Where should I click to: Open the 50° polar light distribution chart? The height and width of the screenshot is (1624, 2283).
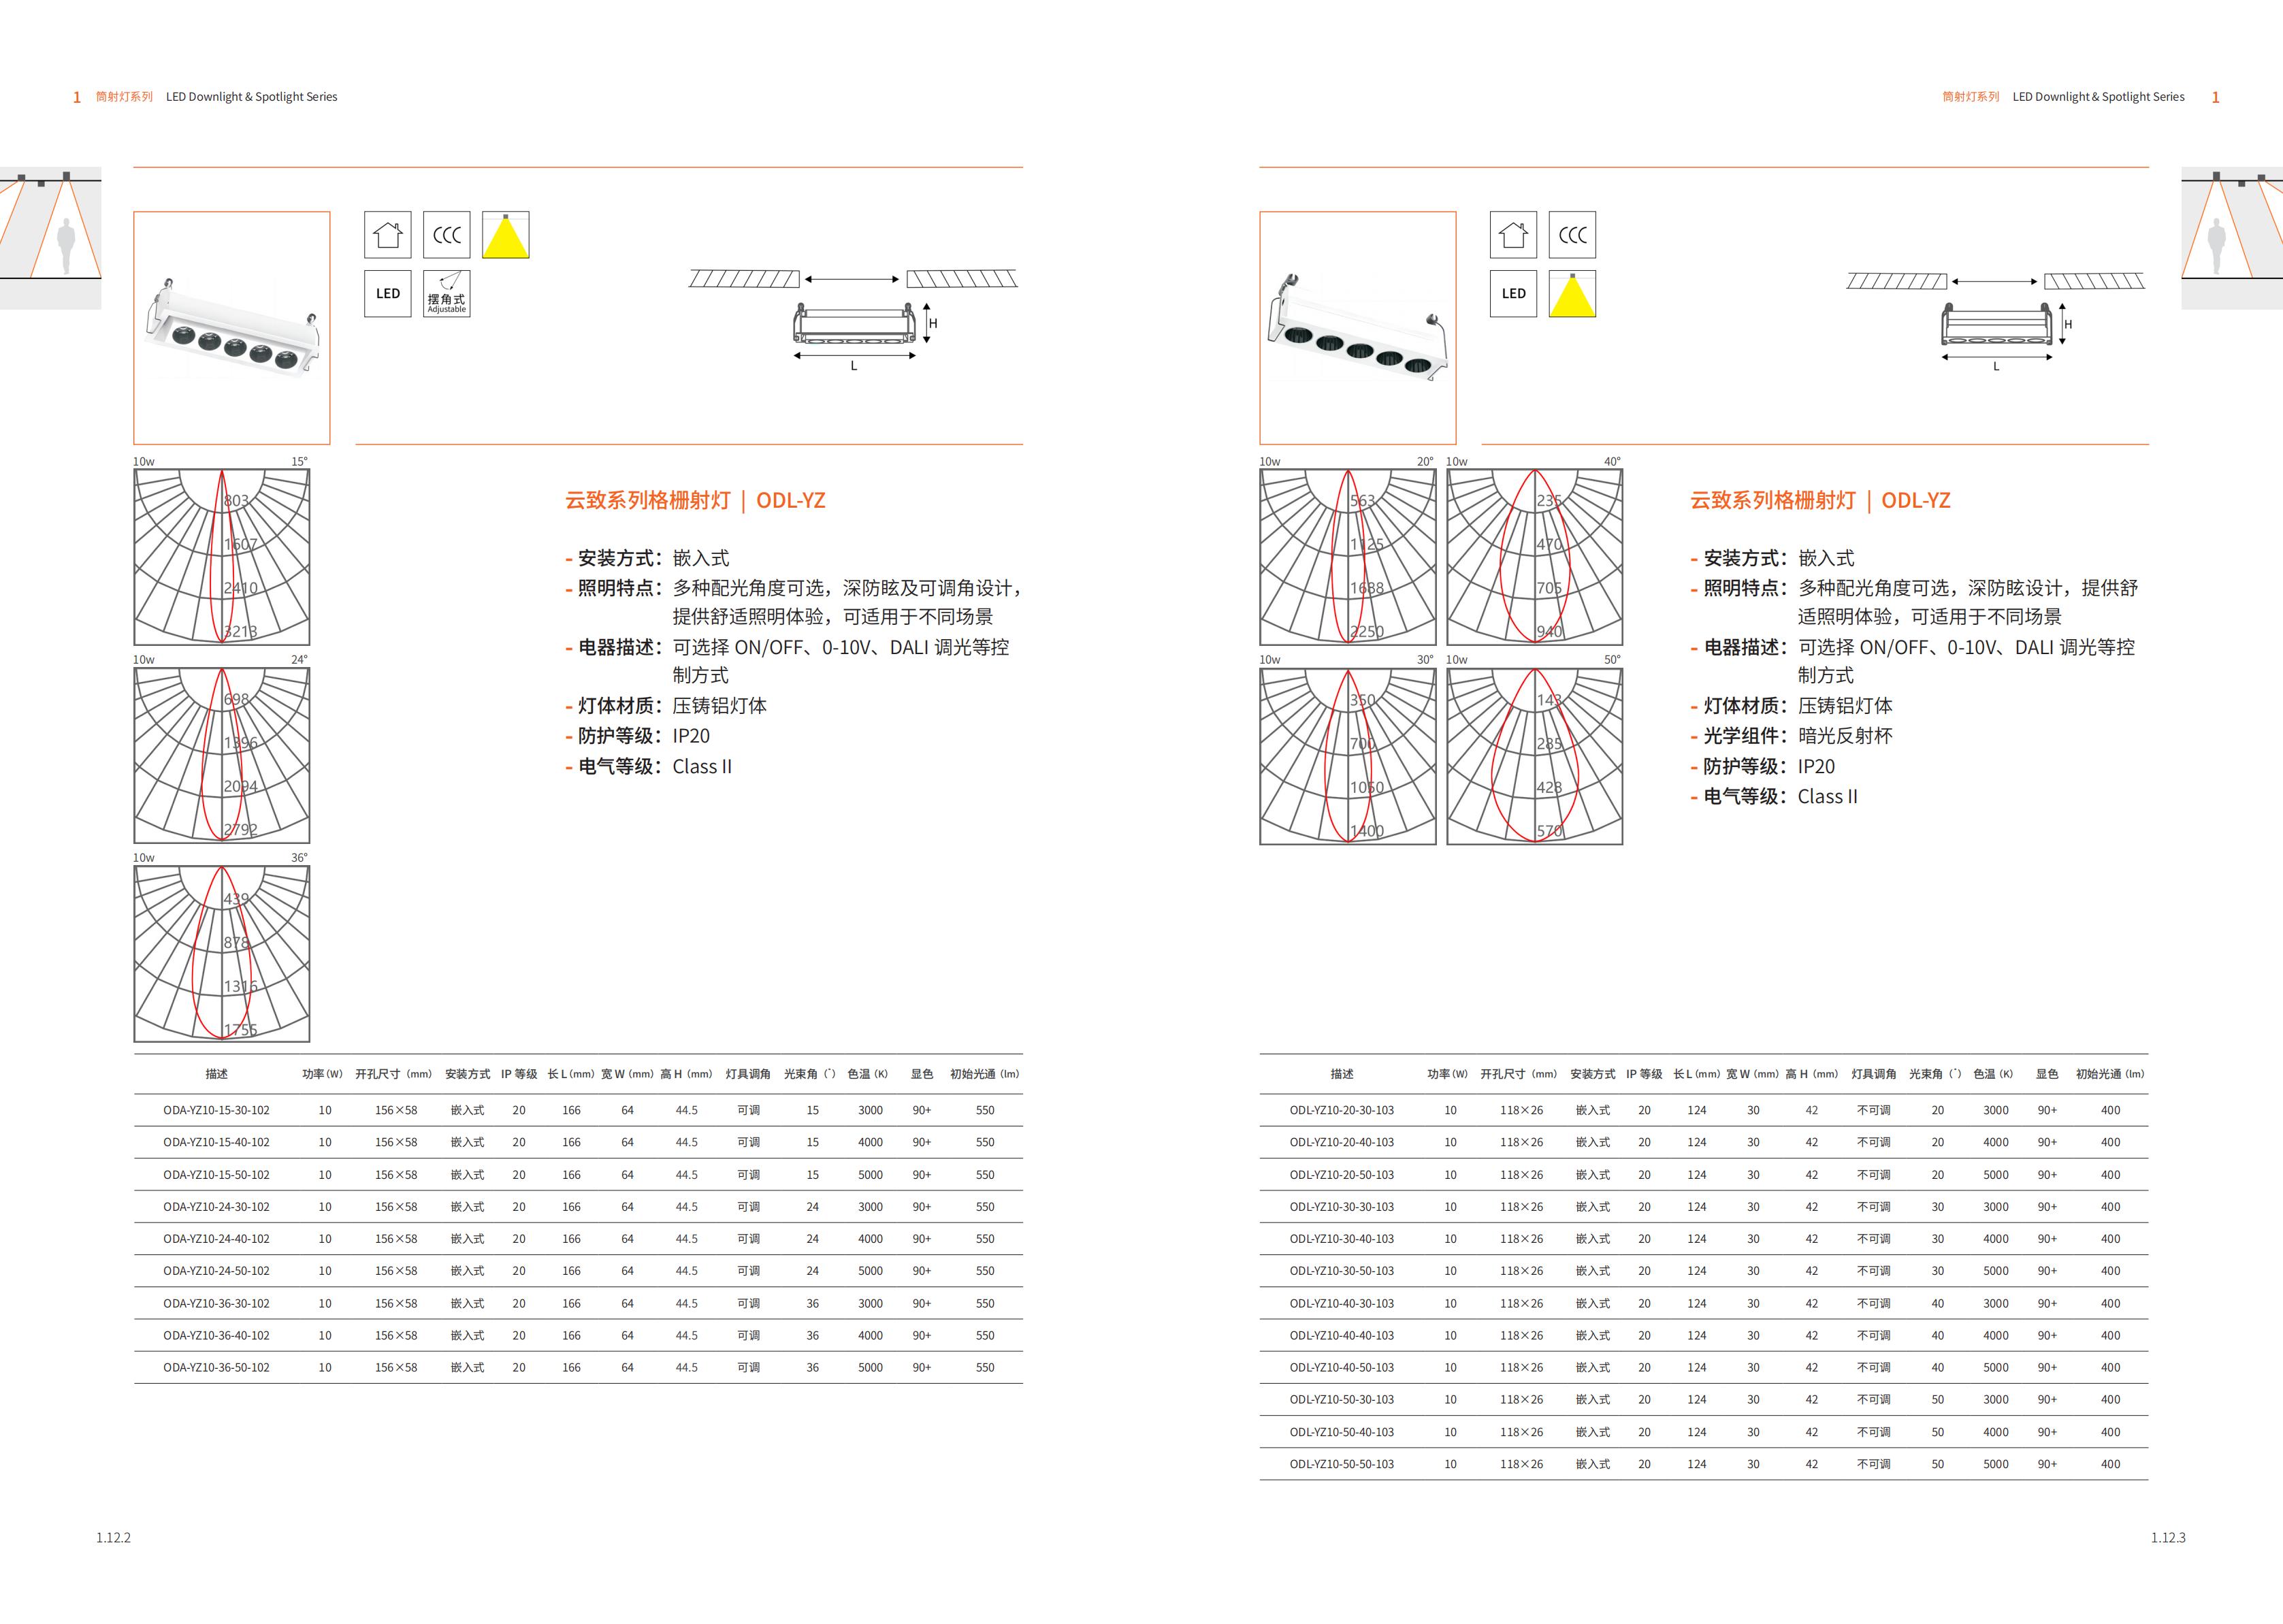click(x=1534, y=756)
